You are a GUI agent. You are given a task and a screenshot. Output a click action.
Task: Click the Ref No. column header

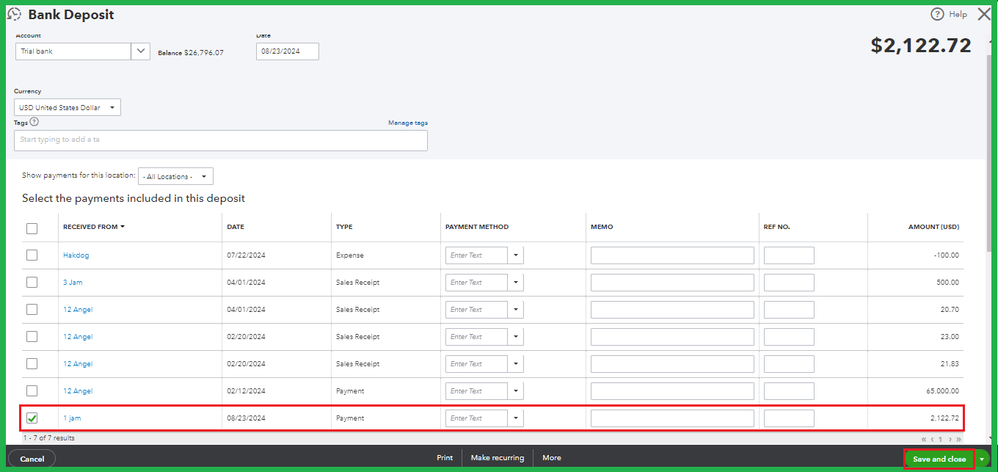click(777, 227)
